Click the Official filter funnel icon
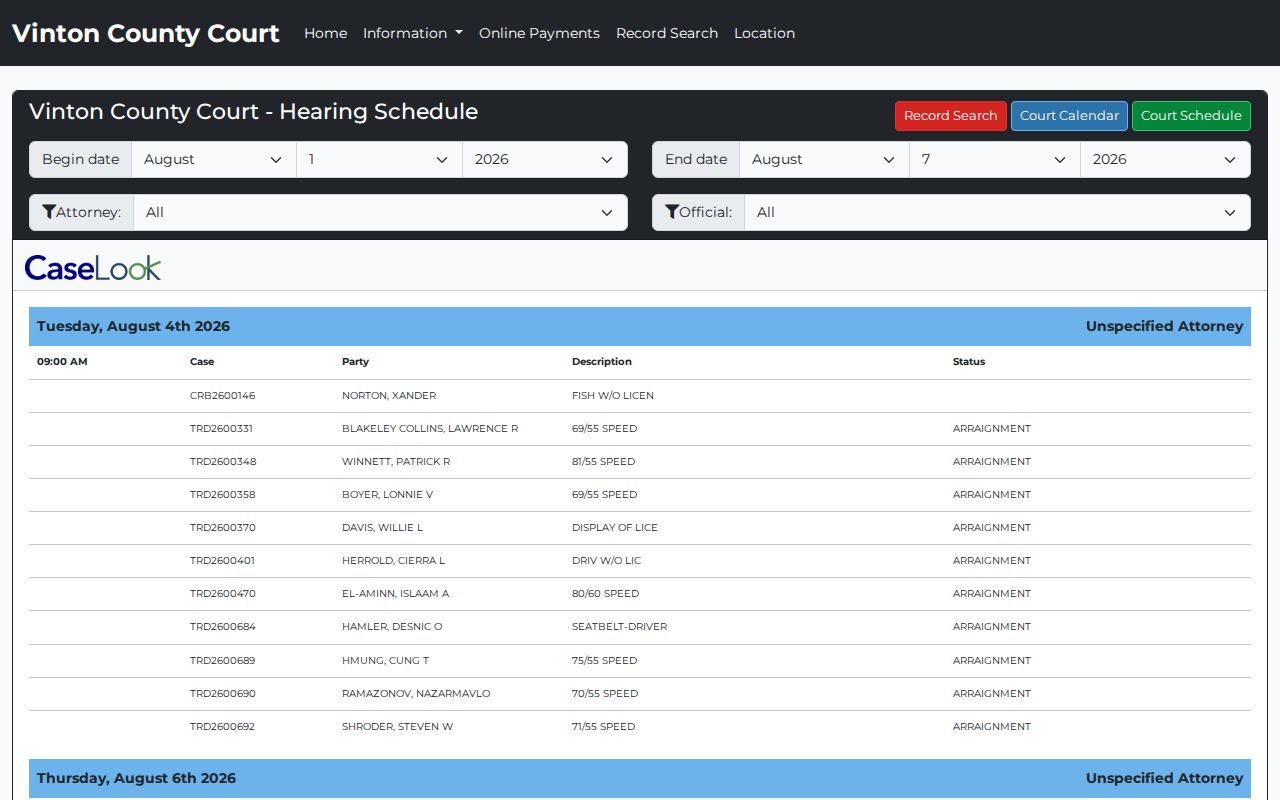 672,212
